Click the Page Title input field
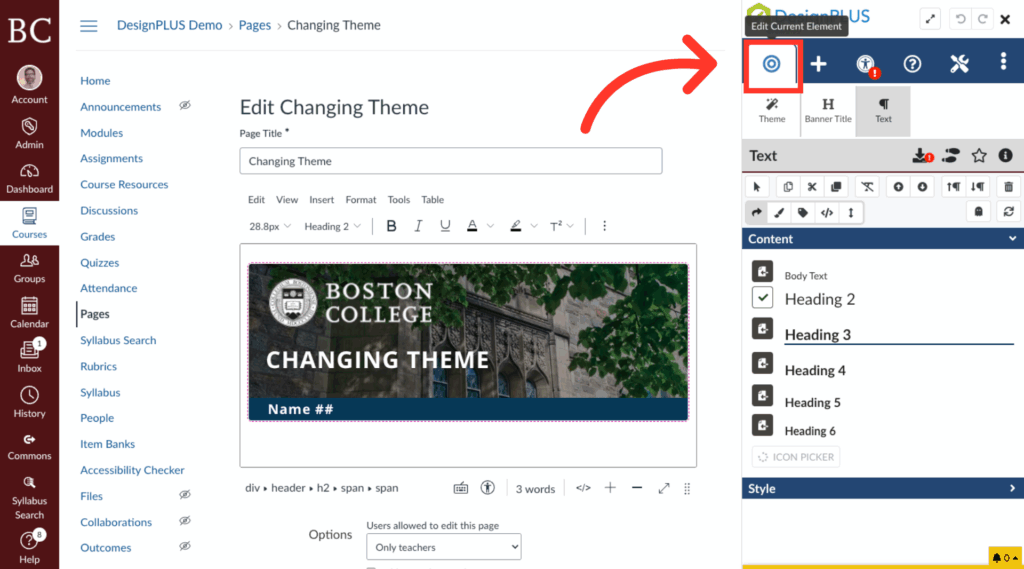The height and width of the screenshot is (569, 1024). [451, 161]
